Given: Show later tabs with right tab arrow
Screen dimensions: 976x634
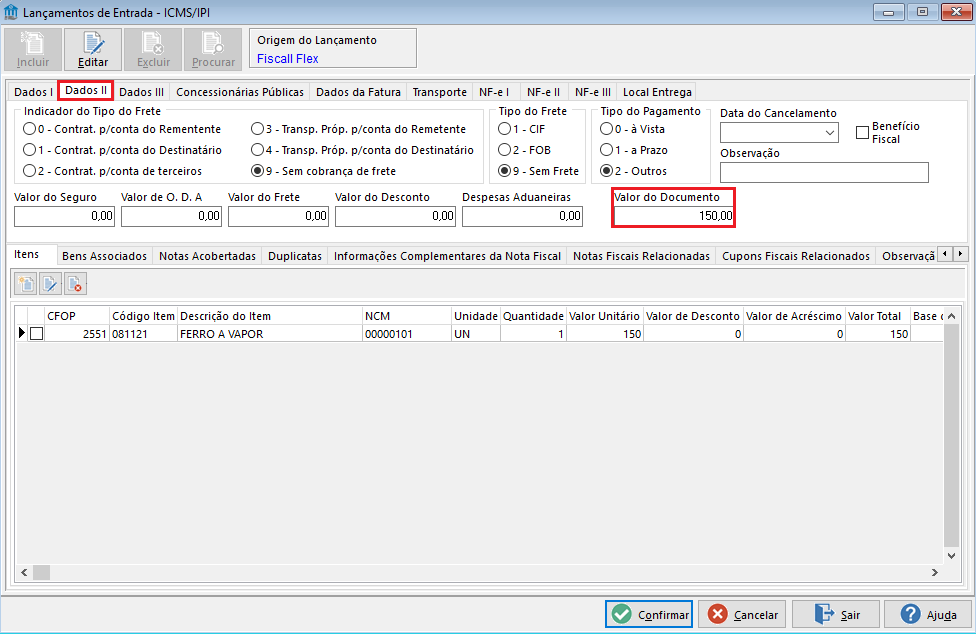Looking at the screenshot, I should 961,254.
